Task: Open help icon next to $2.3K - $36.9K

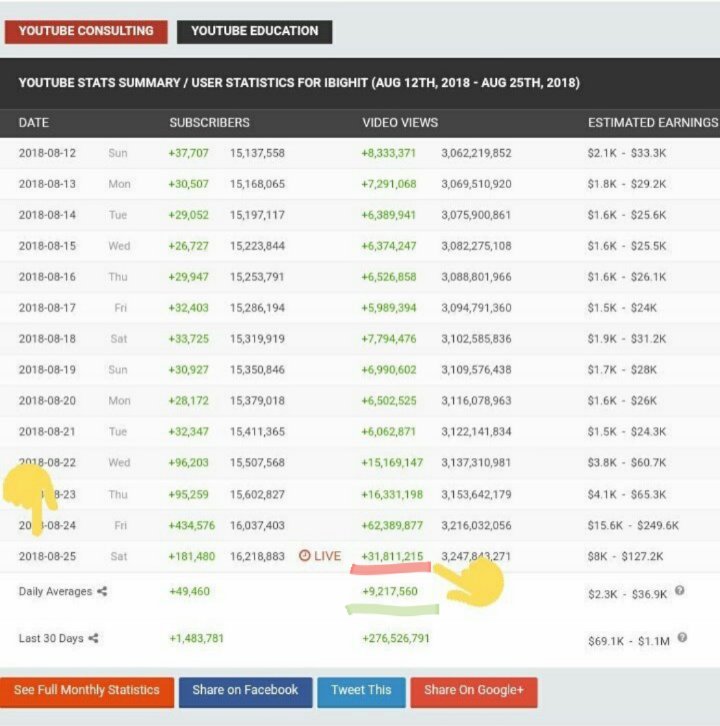Action: tap(679, 590)
